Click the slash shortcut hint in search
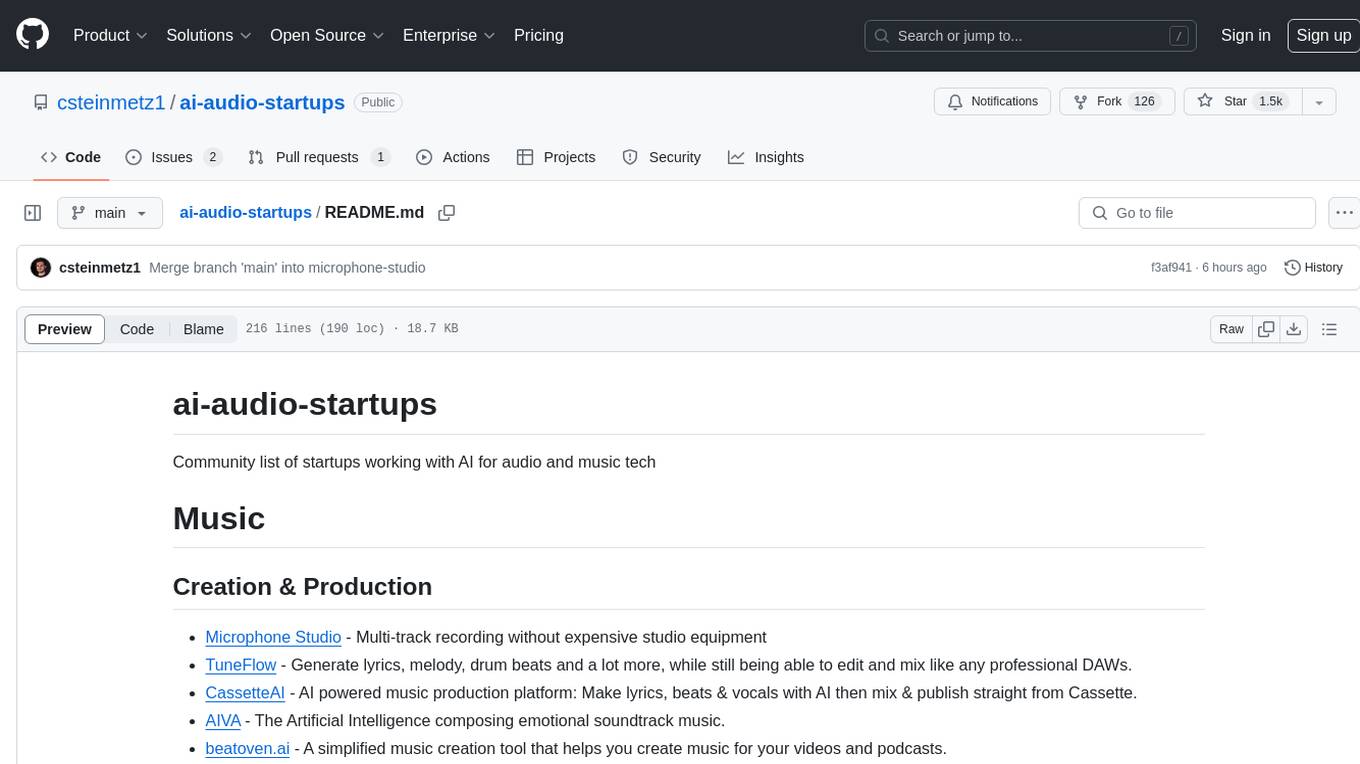 (x=1179, y=36)
